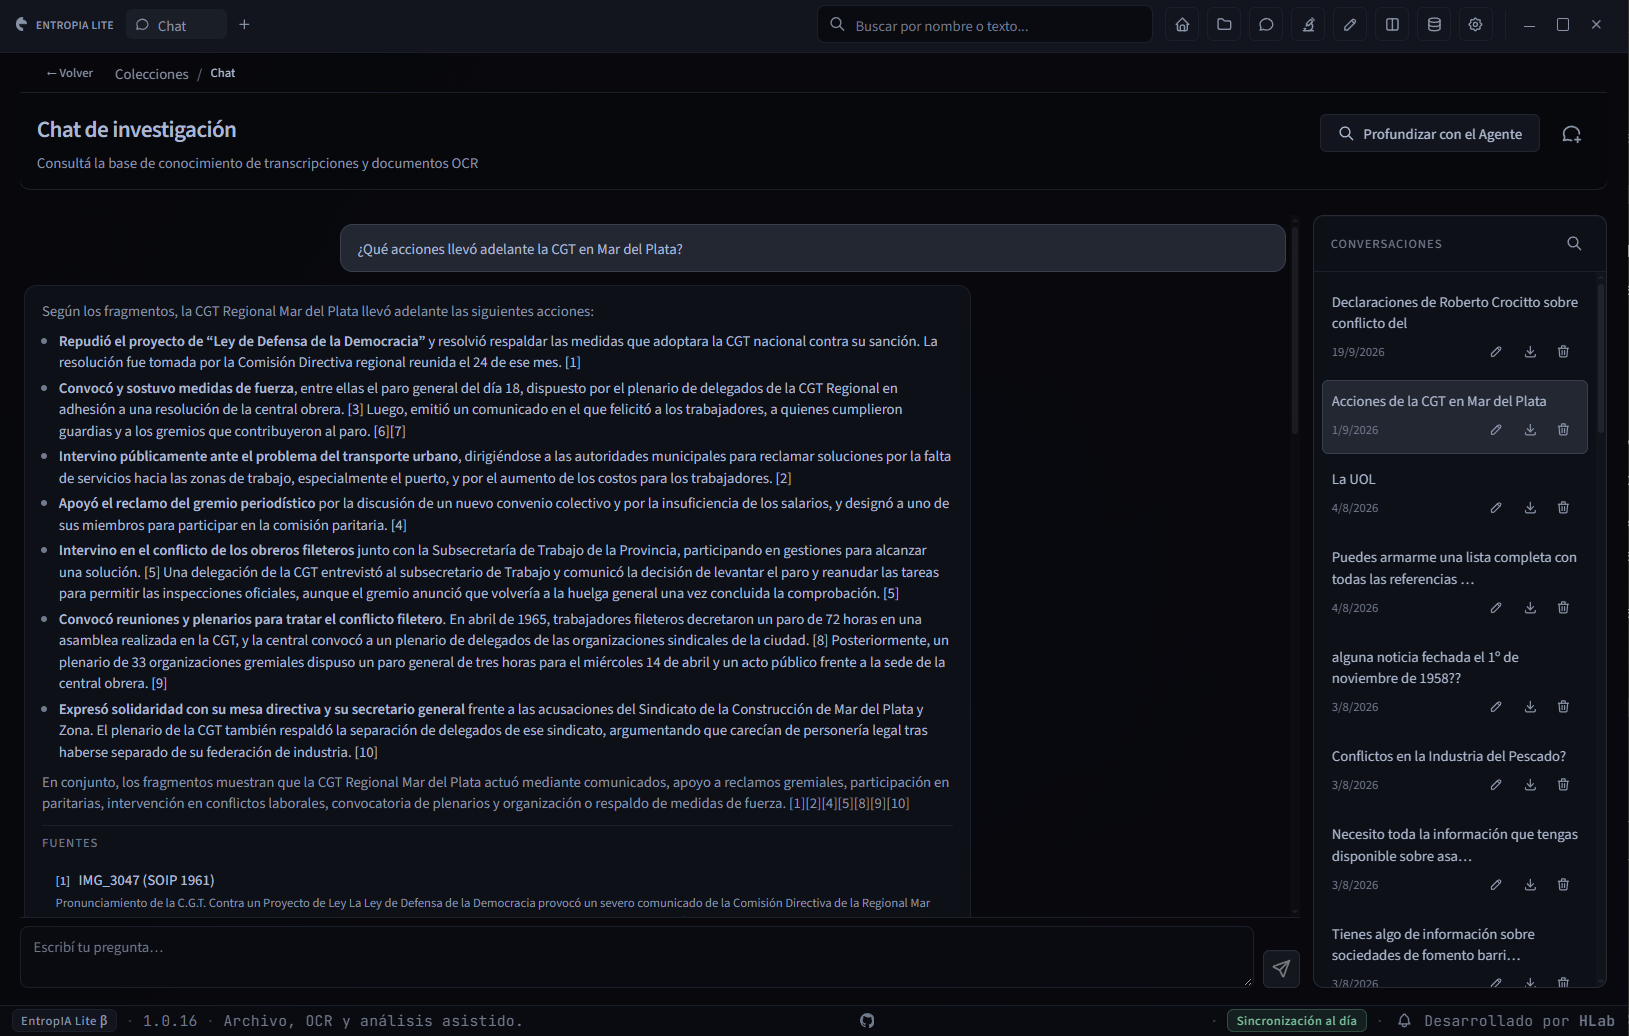The height and width of the screenshot is (1036, 1629).
Task: Delete 'Acciones de la CGT en Mar del Plata'
Action: (x=1563, y=430)
